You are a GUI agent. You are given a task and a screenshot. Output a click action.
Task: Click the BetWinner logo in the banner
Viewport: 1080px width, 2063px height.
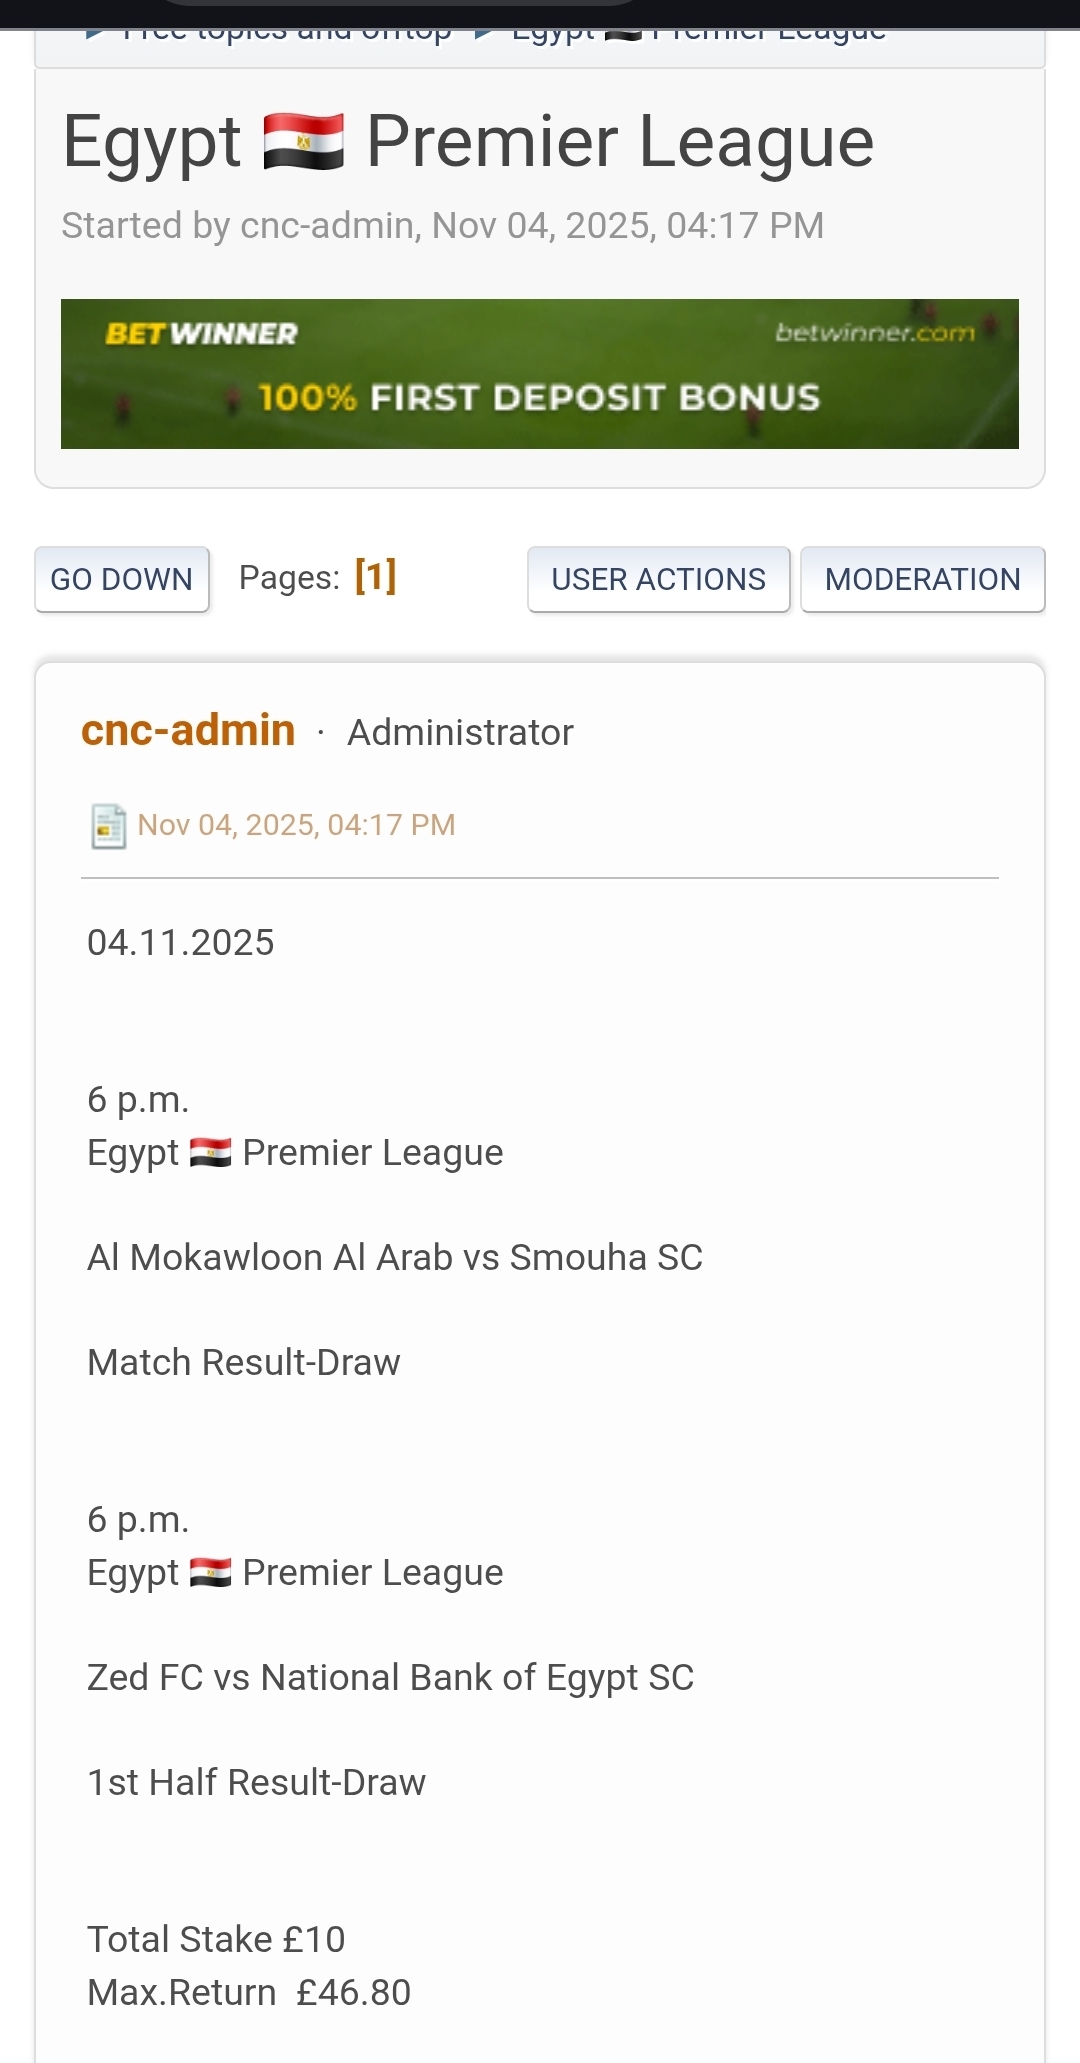pyautogui.click(x=201, y=334)
